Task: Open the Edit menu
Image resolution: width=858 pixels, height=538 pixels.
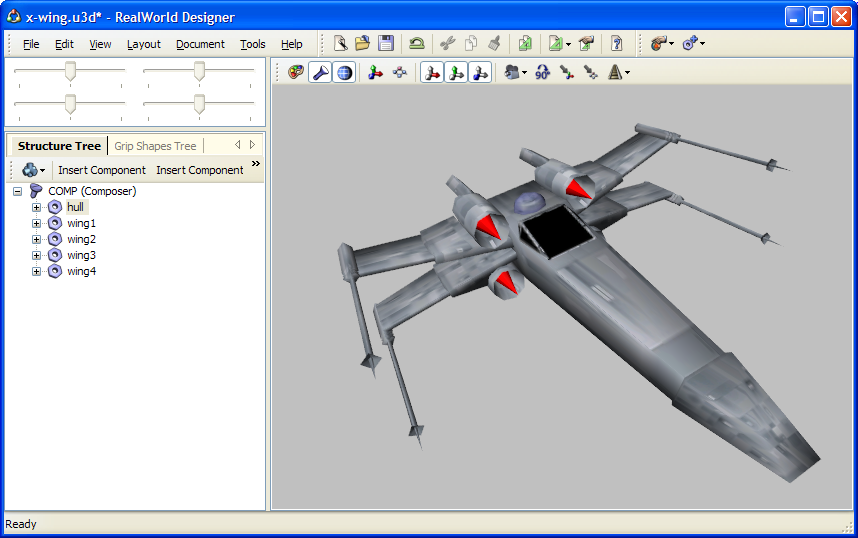Action: pyautogui.click(x=64, y=44)
